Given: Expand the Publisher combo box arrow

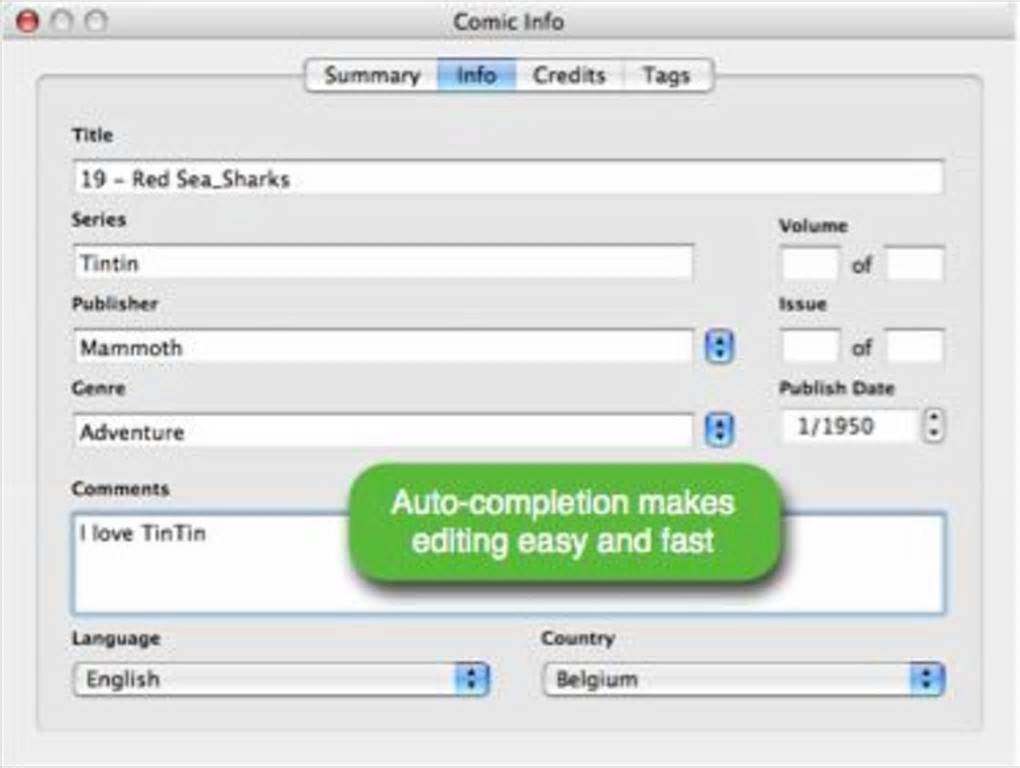Looking at the screenshot, I should (719, 347).
